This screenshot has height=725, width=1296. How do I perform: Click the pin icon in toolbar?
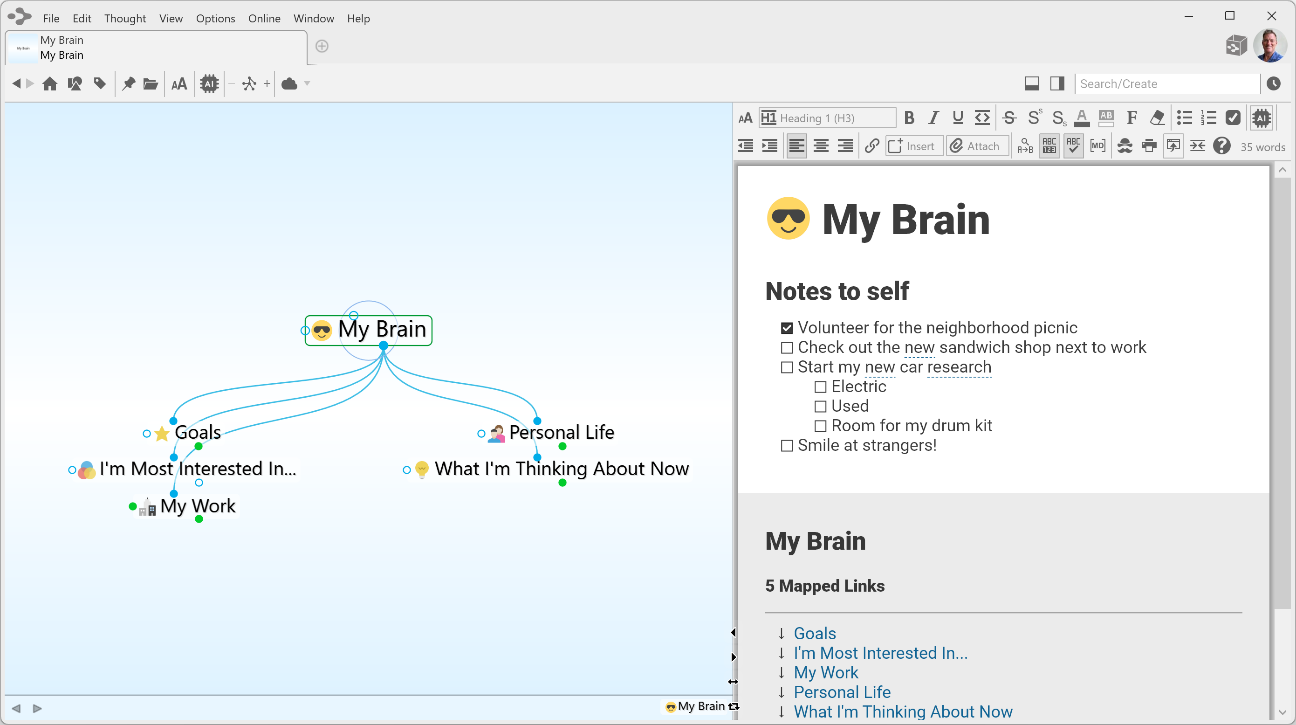(x=128, y=84)
